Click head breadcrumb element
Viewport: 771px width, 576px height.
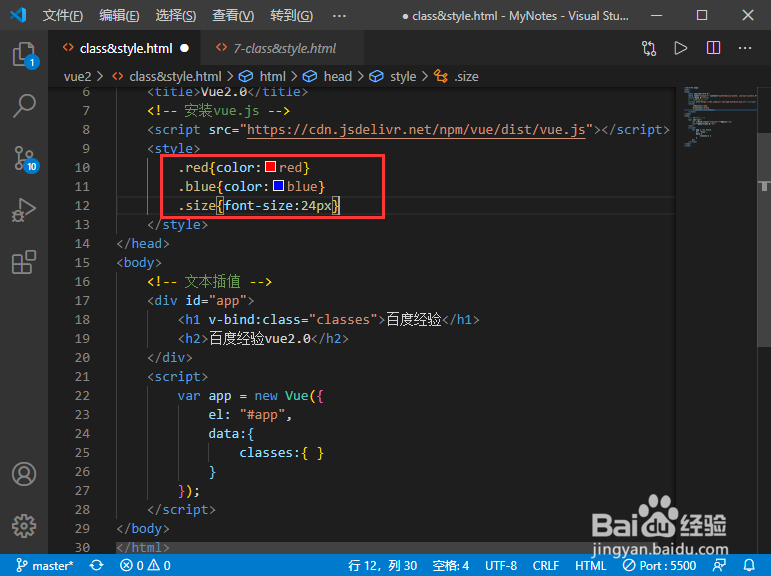point(337,77)
